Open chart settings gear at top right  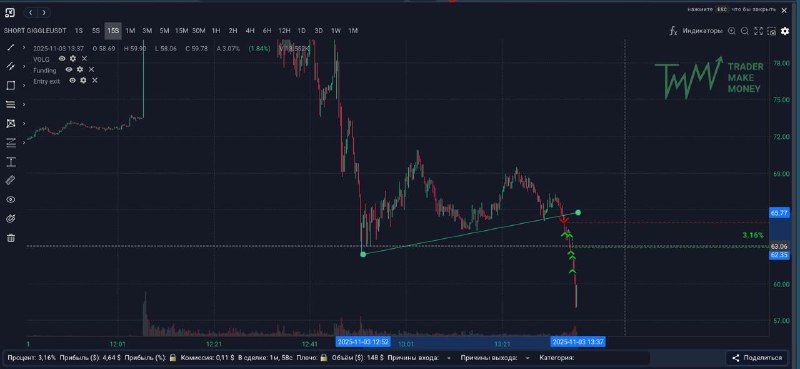click(785, 31)
